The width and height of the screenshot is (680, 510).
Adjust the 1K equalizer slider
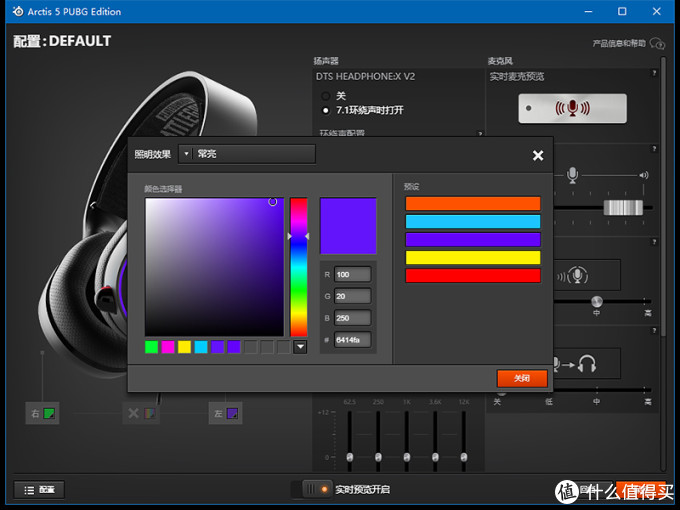pos(406,457)
